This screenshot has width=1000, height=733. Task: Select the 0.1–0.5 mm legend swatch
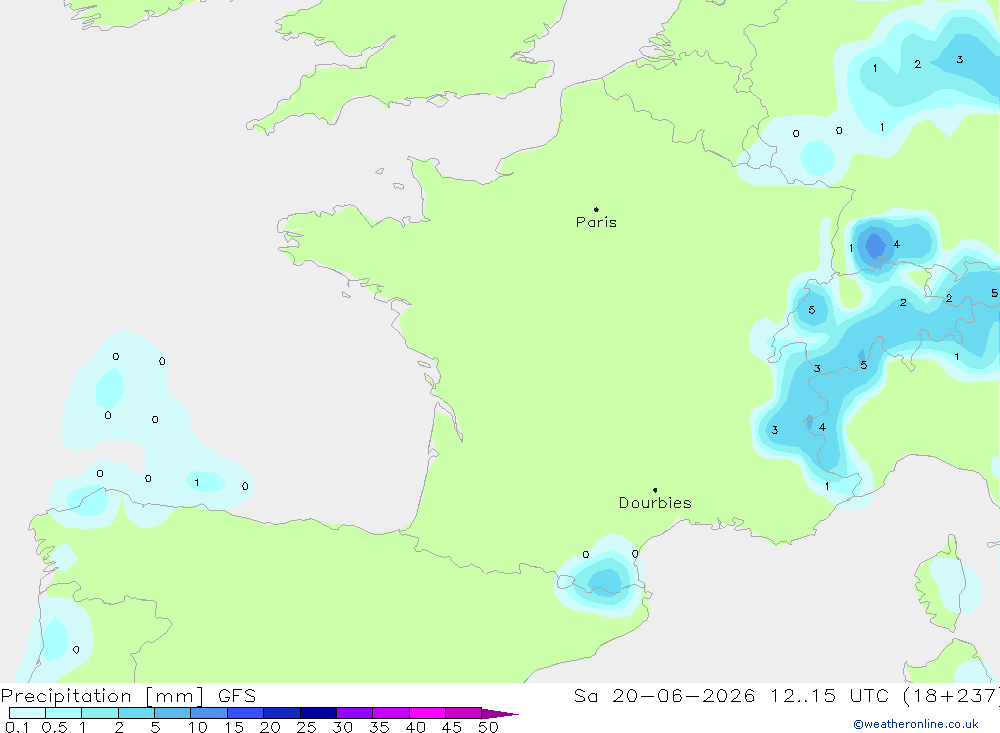pos(27,713)
